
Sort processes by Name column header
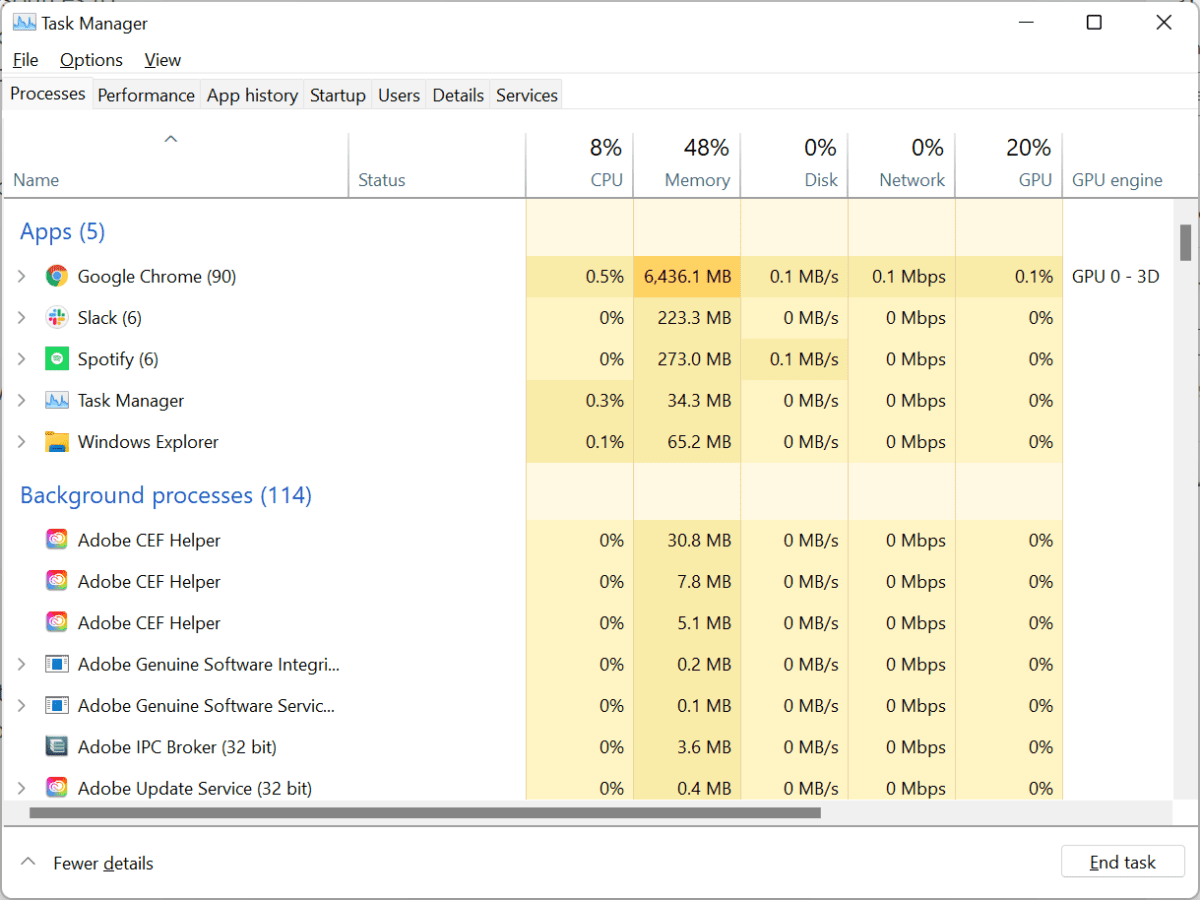(x=176, y=165)
